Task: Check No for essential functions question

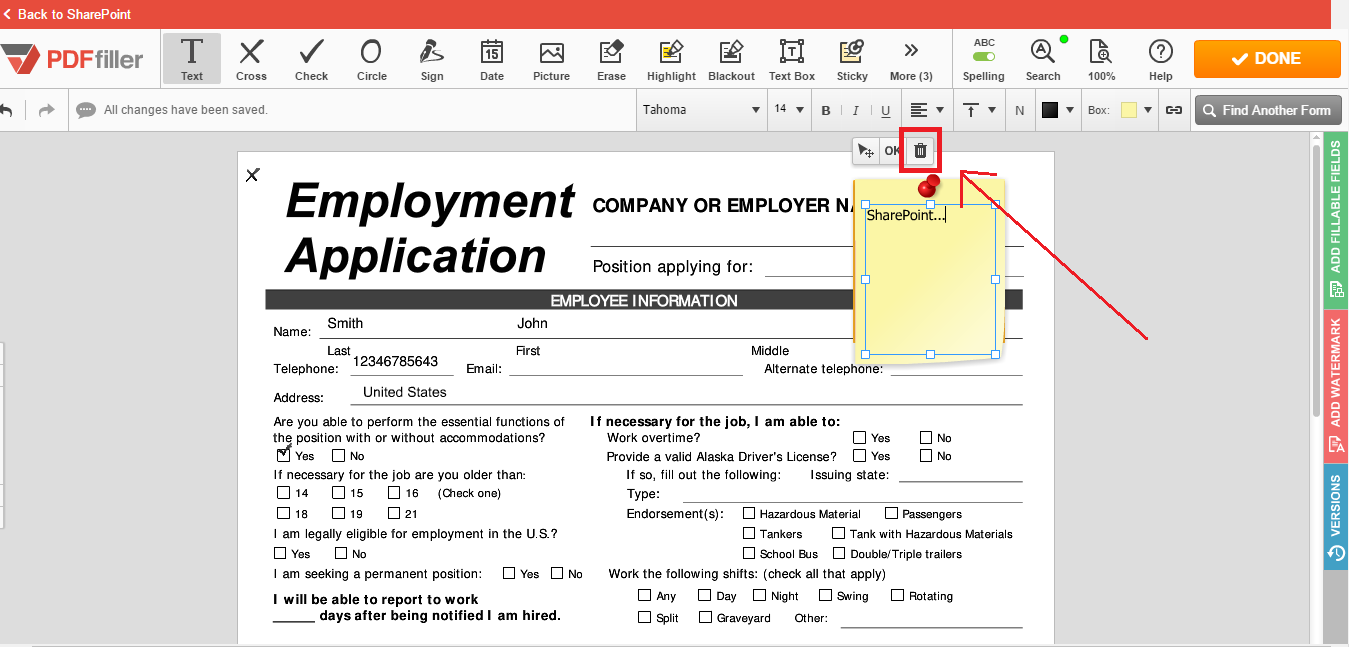Action: [338, 455]
